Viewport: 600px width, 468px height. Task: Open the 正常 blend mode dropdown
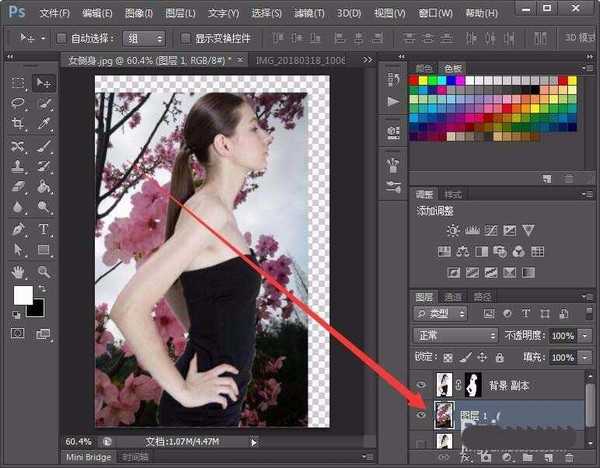point(456,335)
